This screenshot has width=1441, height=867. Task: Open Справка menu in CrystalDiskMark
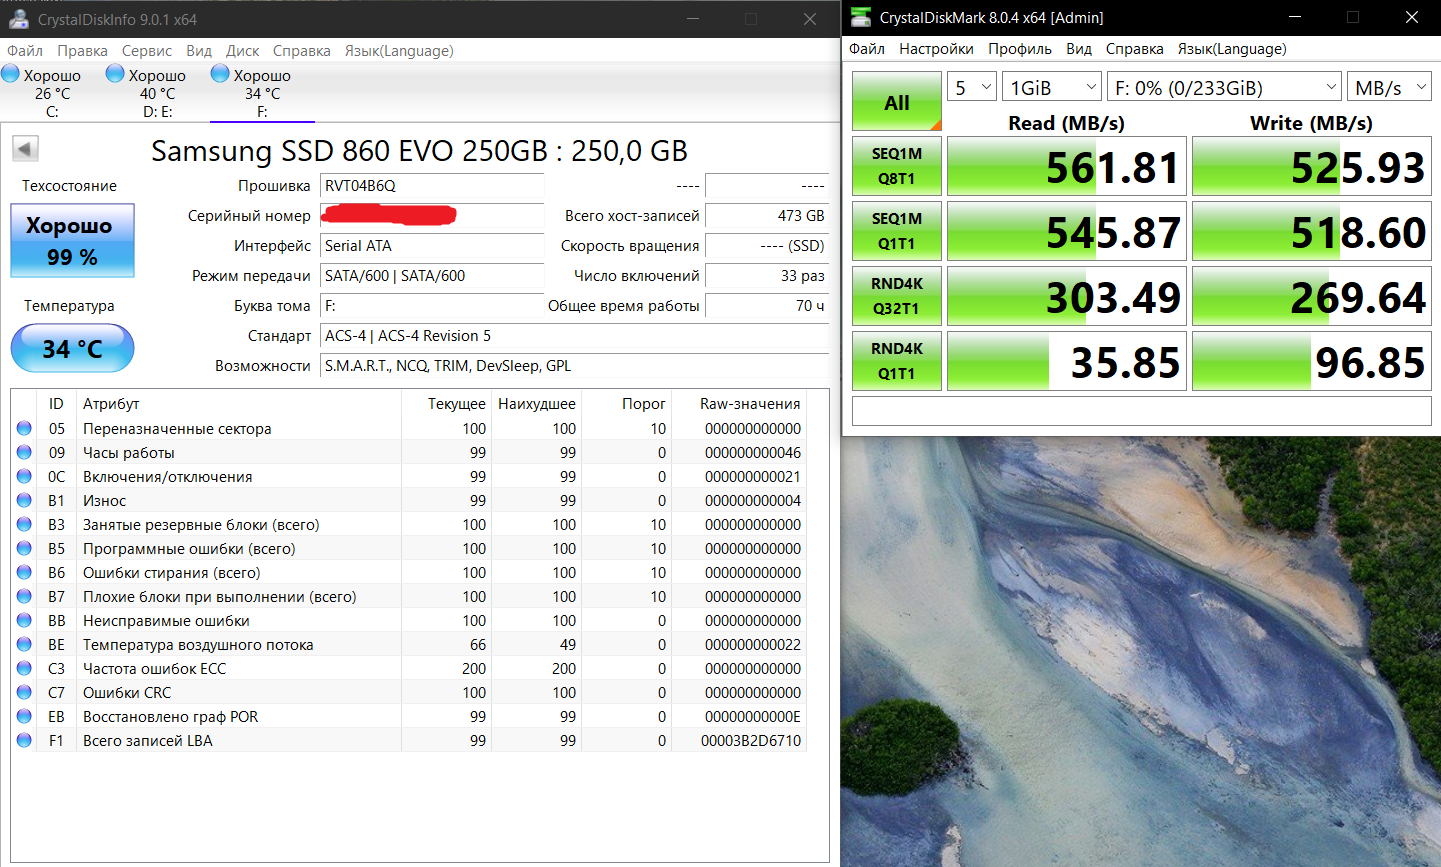pyautogui.click(x=1134, y=49)
